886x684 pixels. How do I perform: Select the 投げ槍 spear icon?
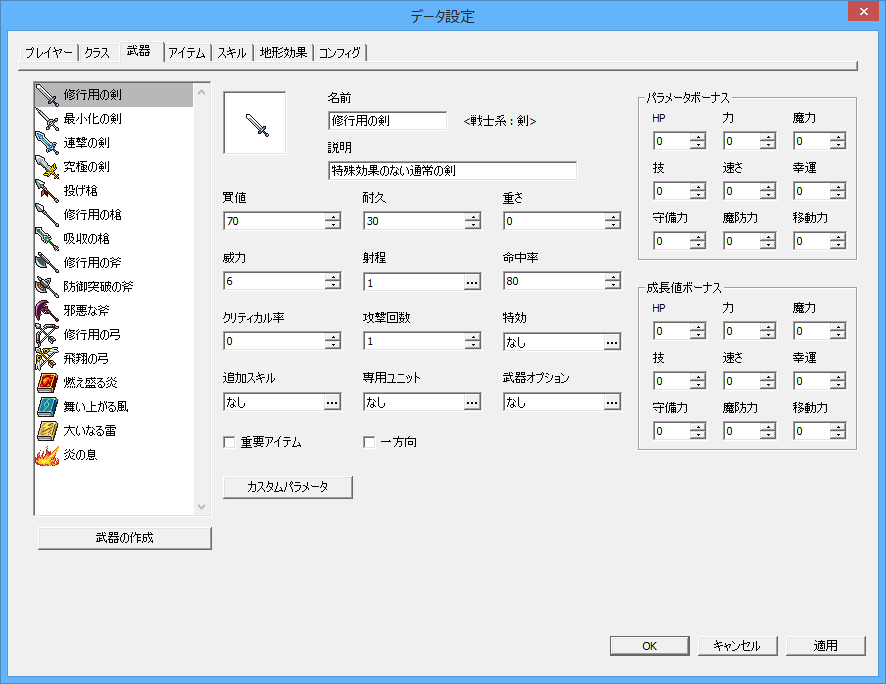coord(47,191)
